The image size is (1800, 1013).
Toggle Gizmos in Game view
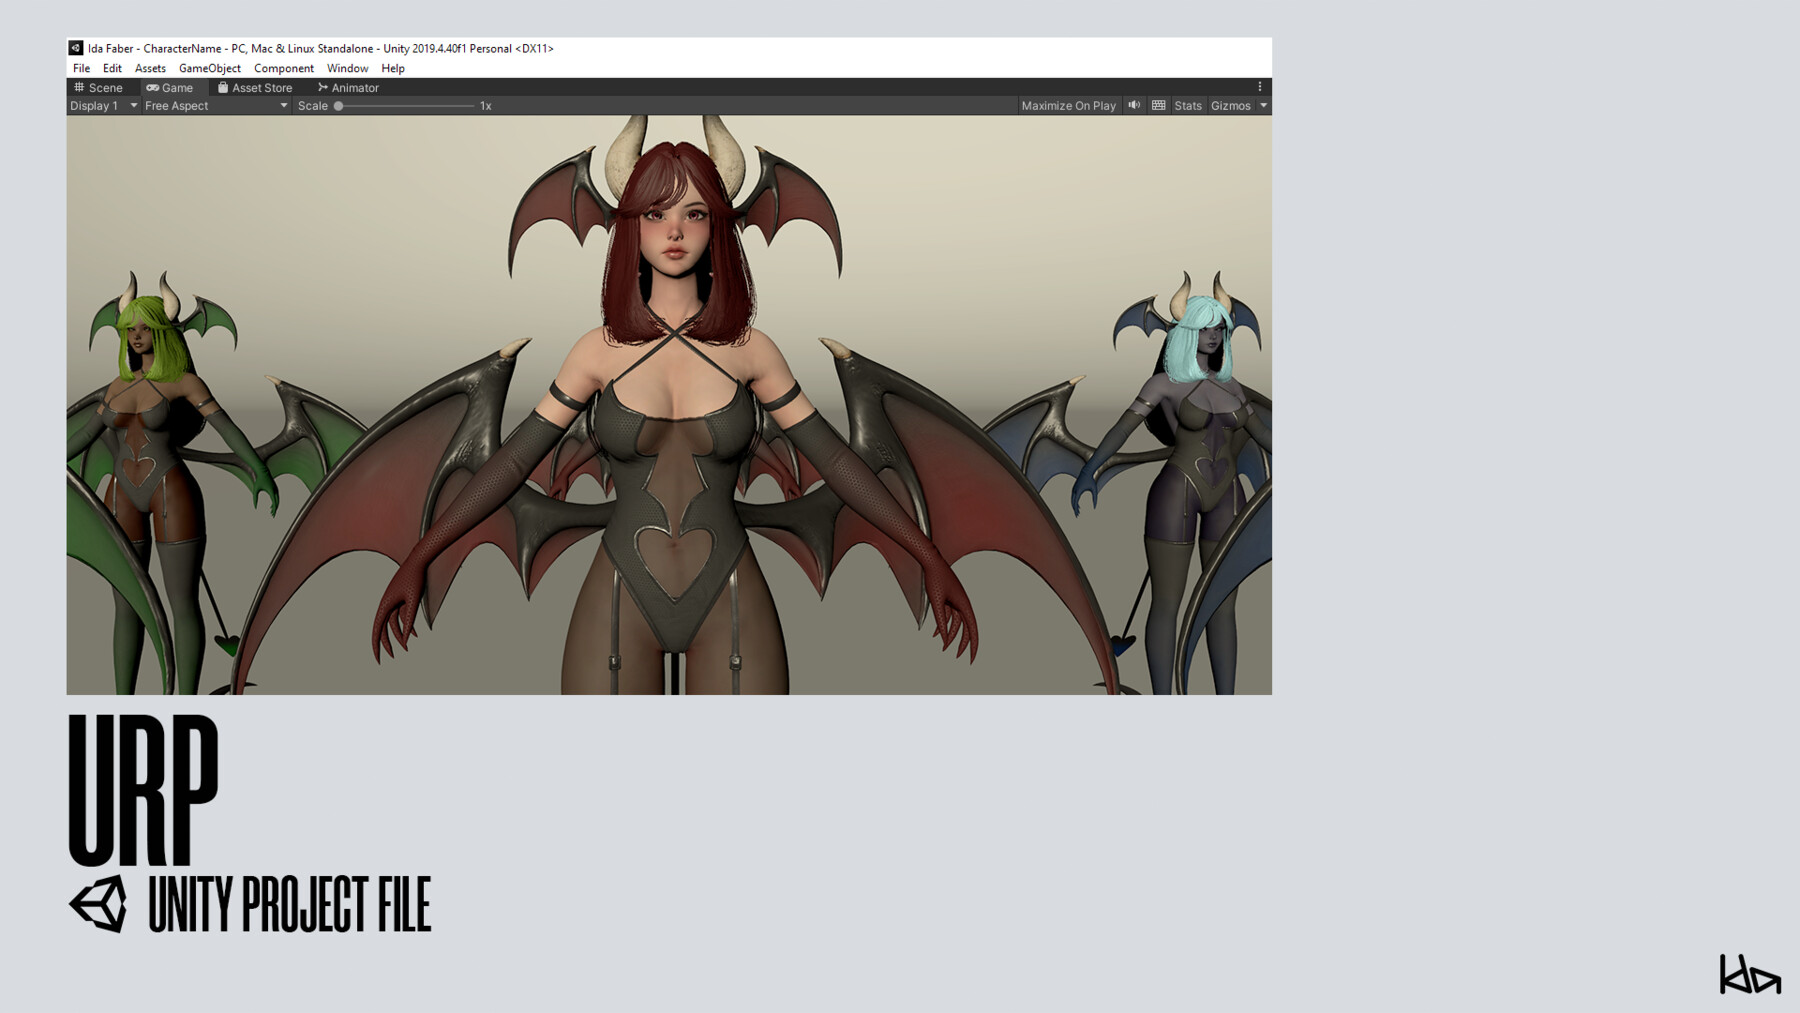[x=1230, y=106]
